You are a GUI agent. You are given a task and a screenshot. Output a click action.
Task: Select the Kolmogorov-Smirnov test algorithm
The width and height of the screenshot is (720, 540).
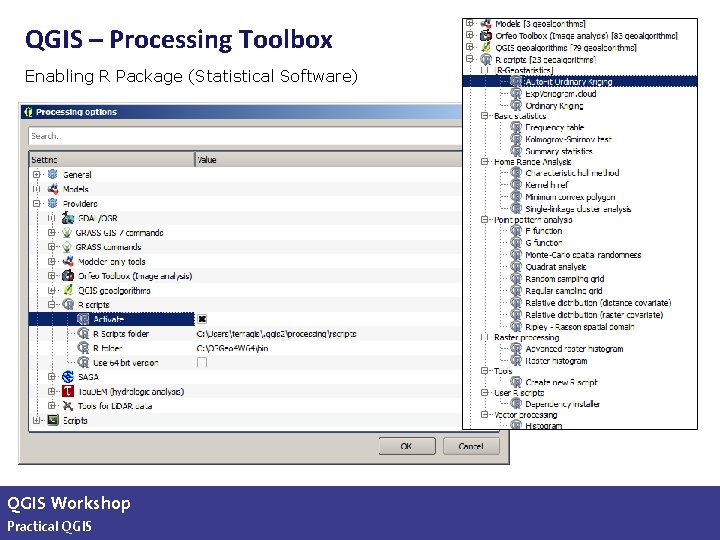568,139
